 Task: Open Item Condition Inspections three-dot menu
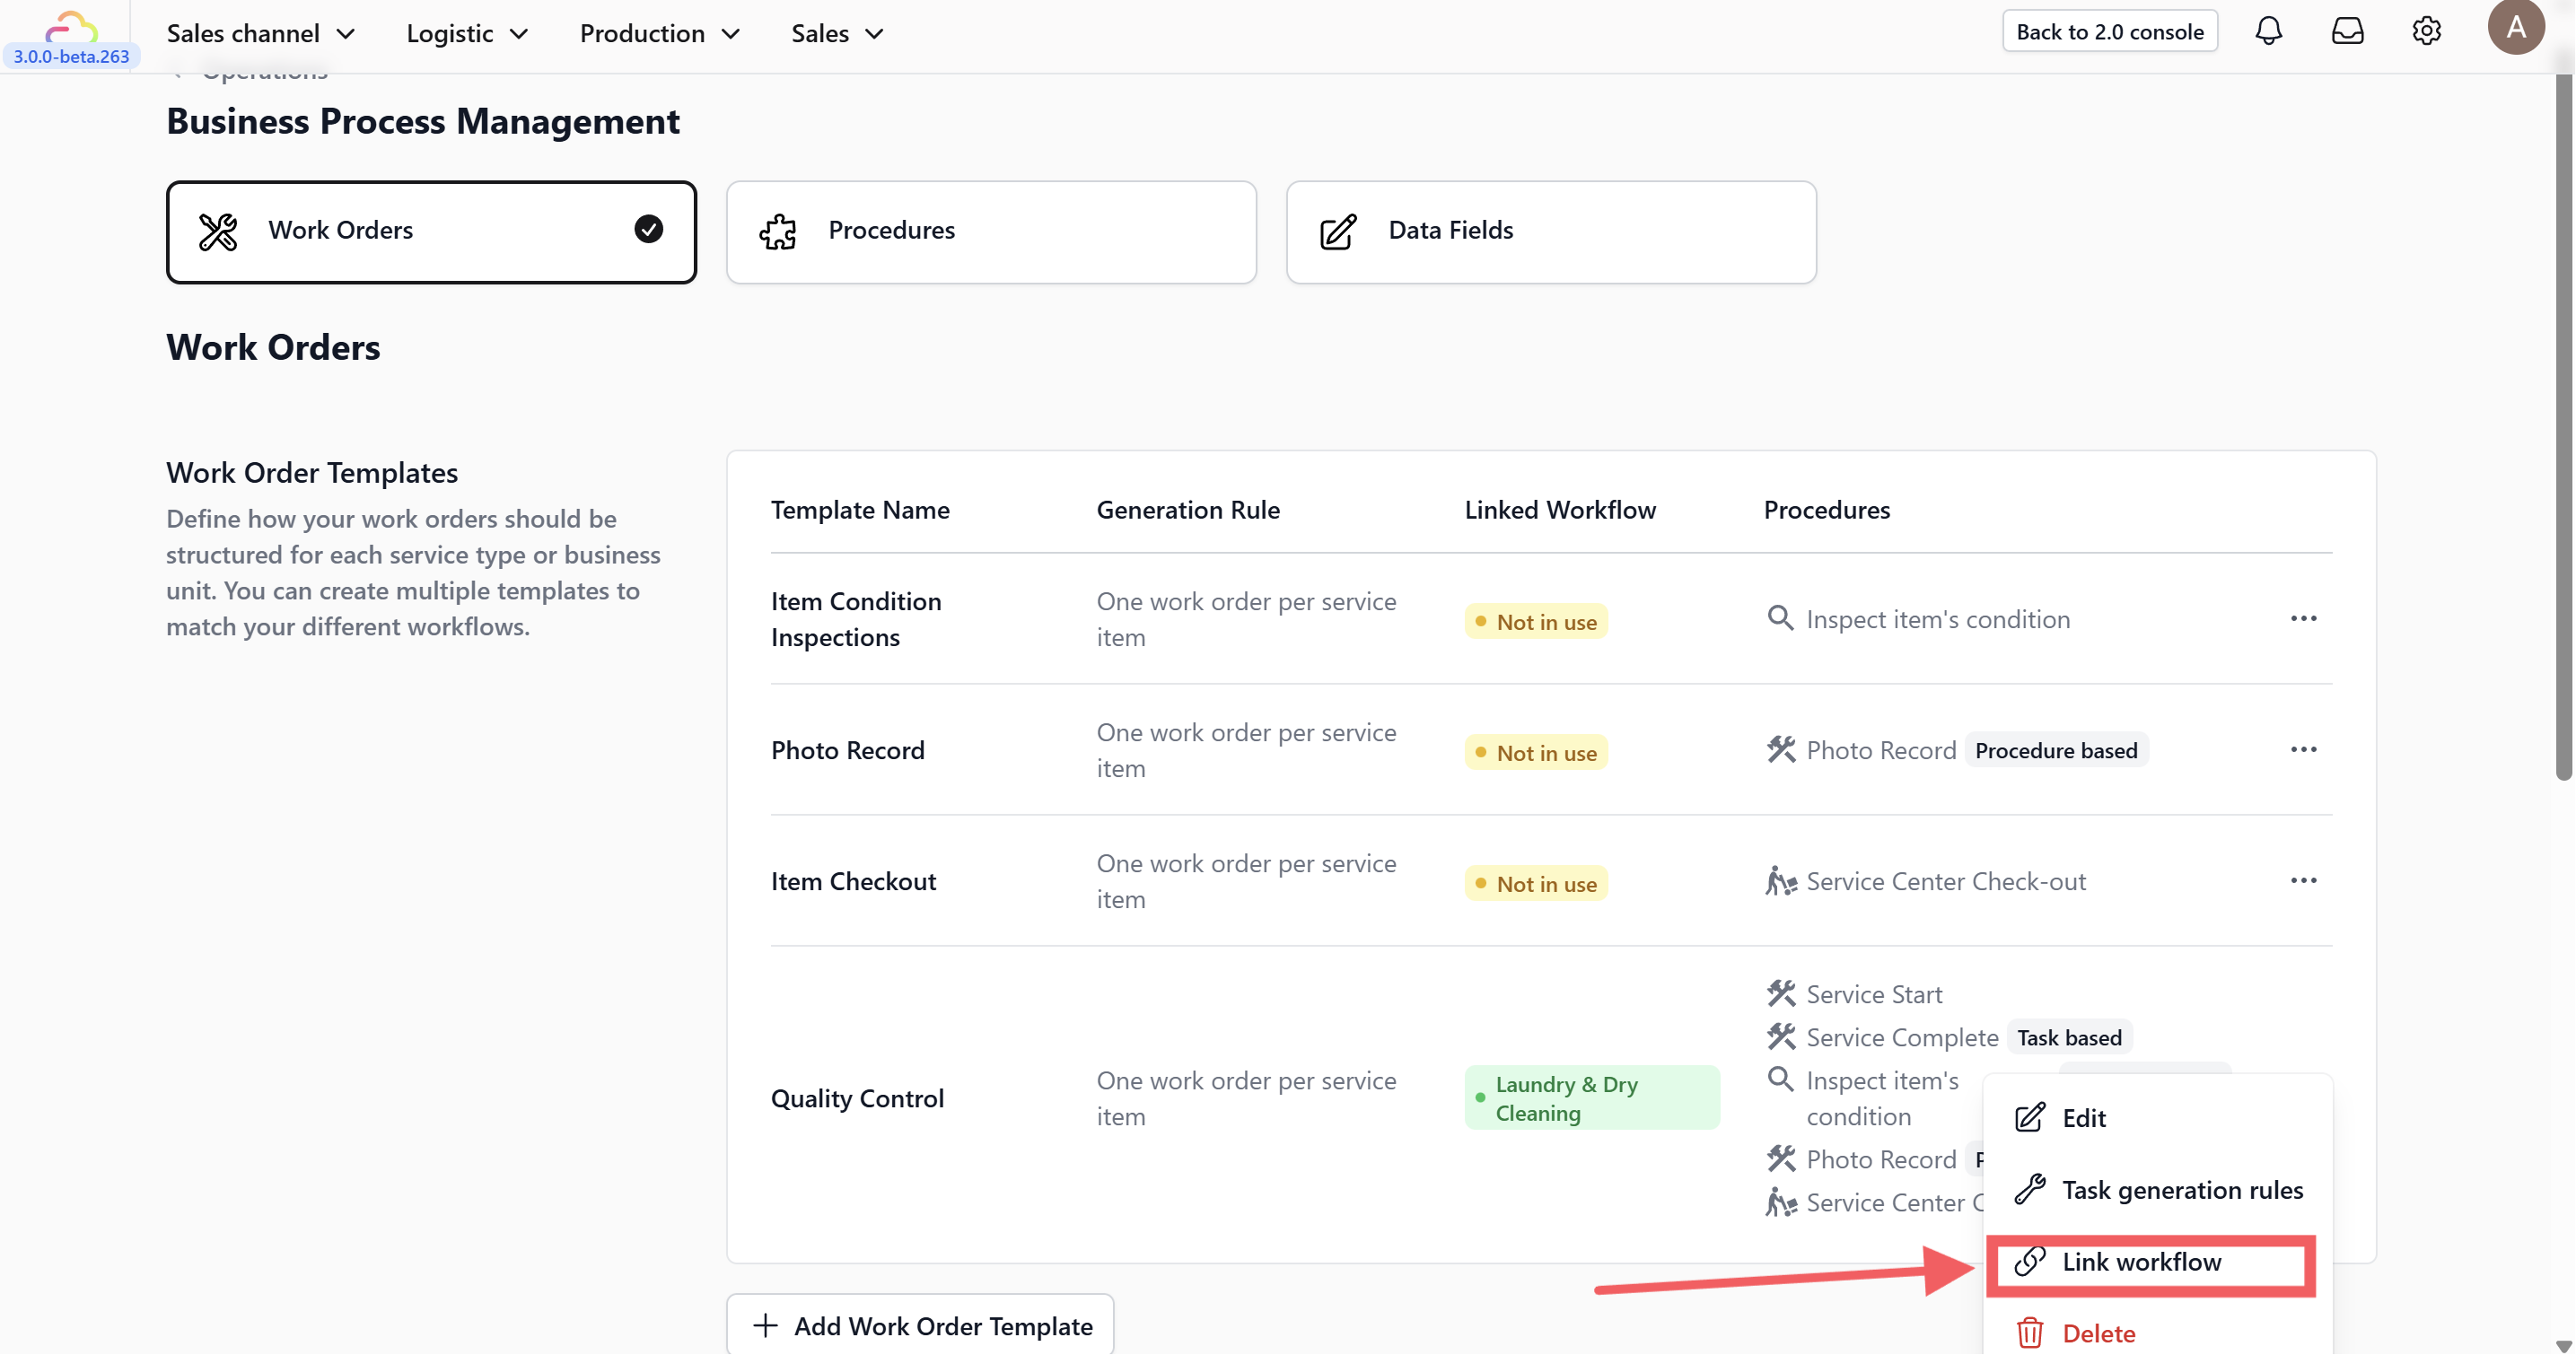click(2303, 618)
